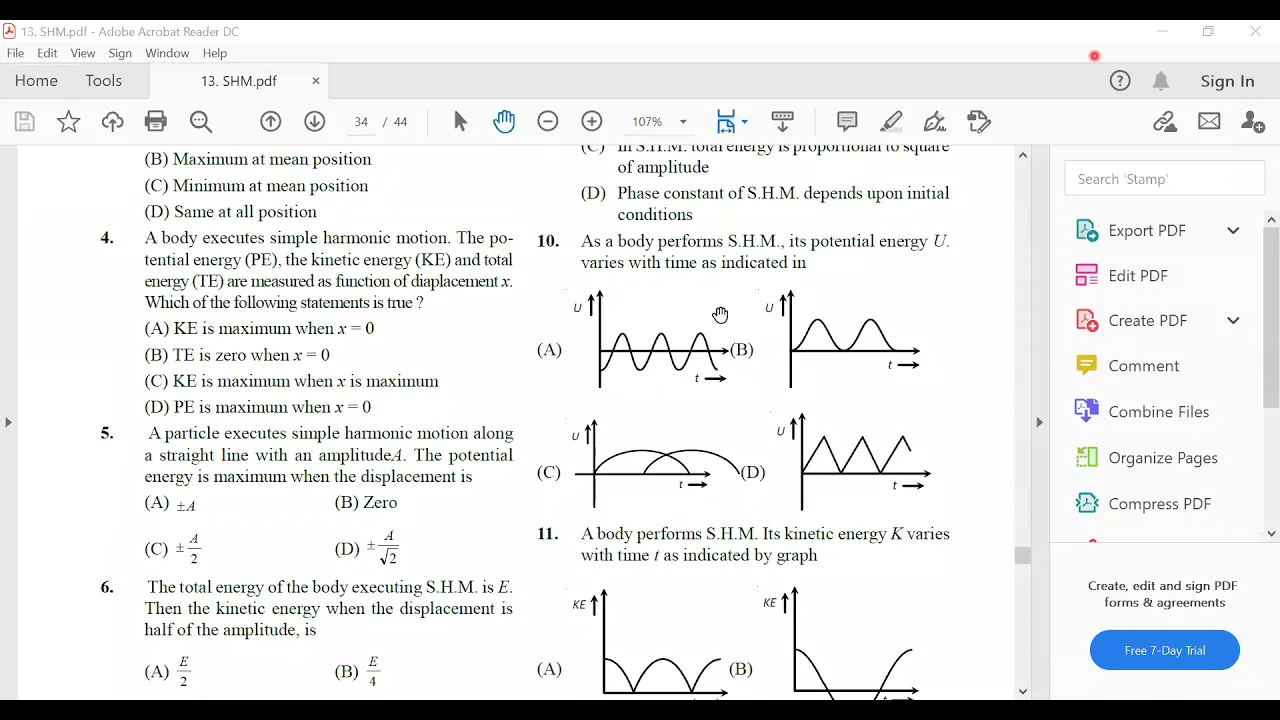Go to next page arrow
The height and width of the screenshot is (720, 1280).
coord(315,122)
